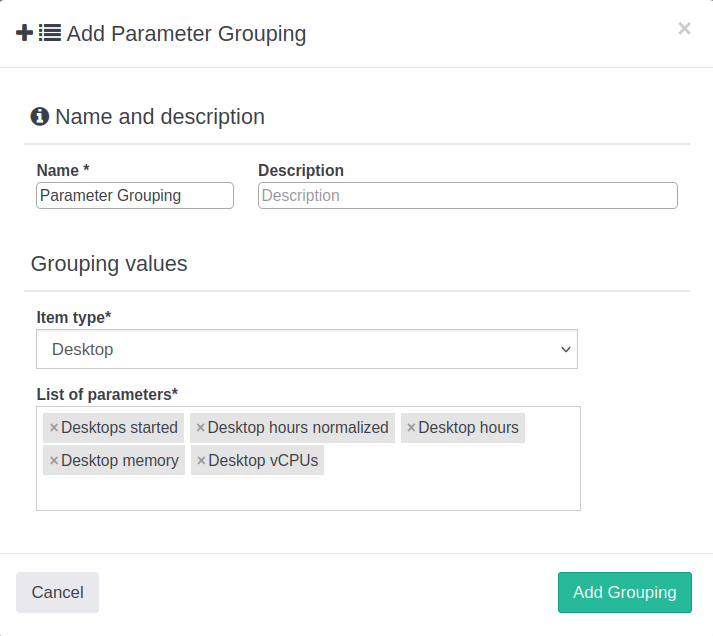Remove the Desktop memory parameter tag

pyautogui.click(x=54, y=461)
